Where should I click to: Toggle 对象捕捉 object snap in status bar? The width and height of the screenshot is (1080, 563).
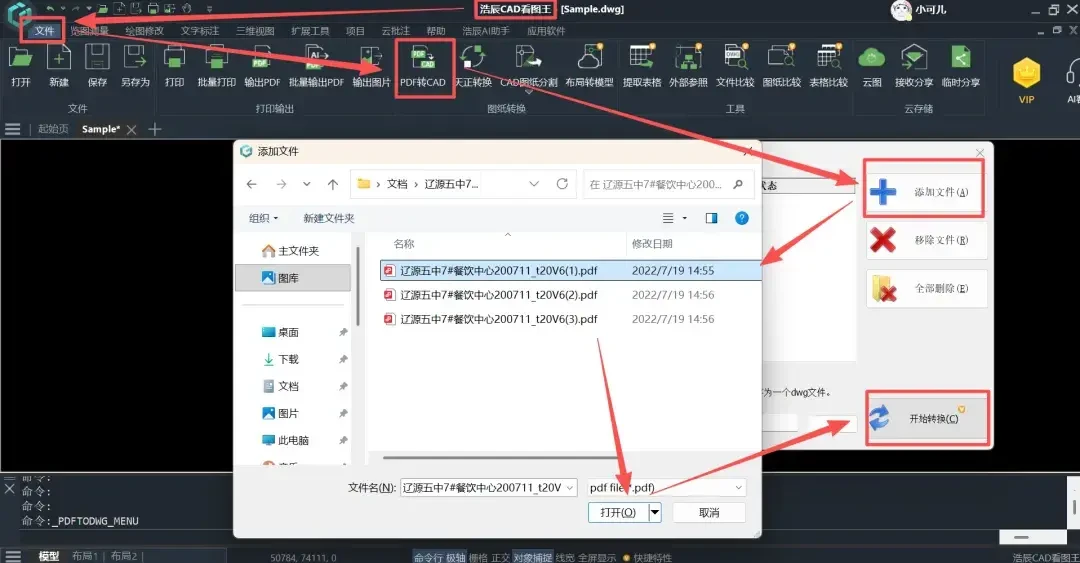(x=532, y=557)
